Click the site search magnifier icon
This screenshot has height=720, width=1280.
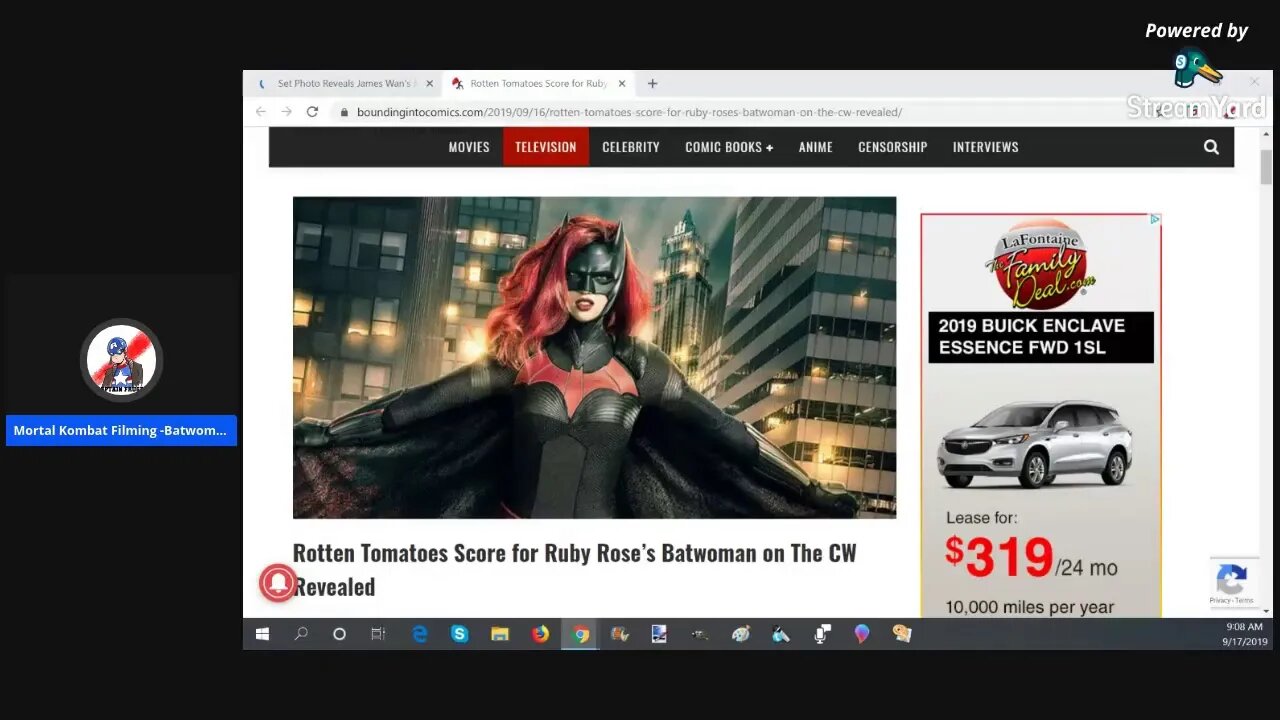1211,147
